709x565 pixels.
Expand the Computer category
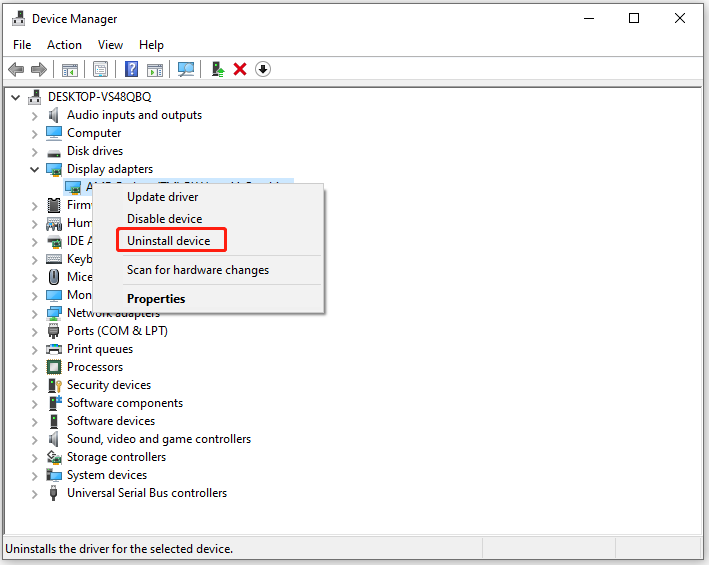34,134
